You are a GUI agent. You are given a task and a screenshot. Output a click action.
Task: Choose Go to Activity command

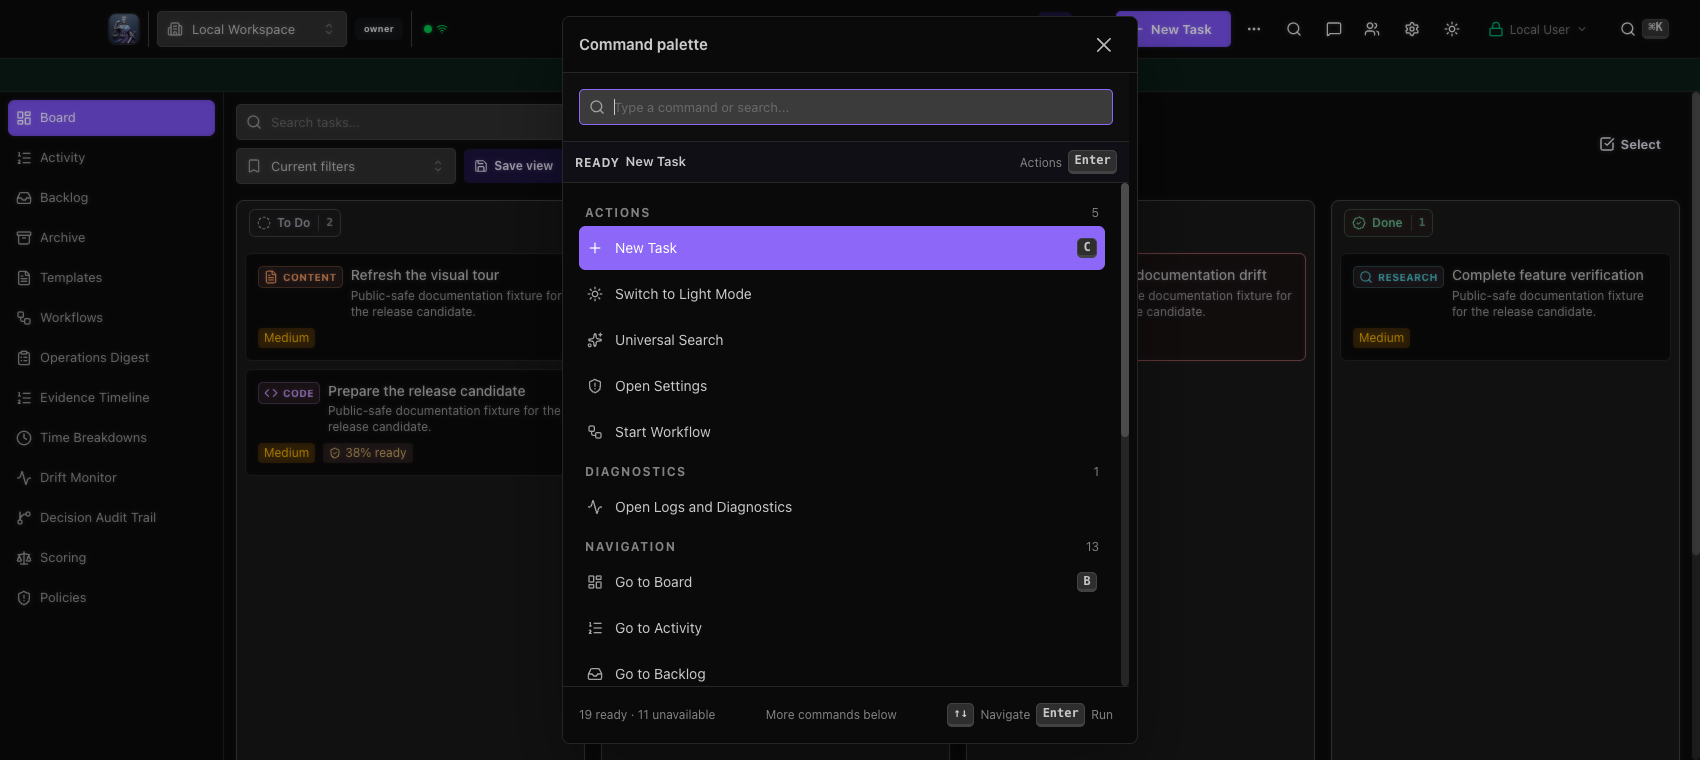coord(842,628)
